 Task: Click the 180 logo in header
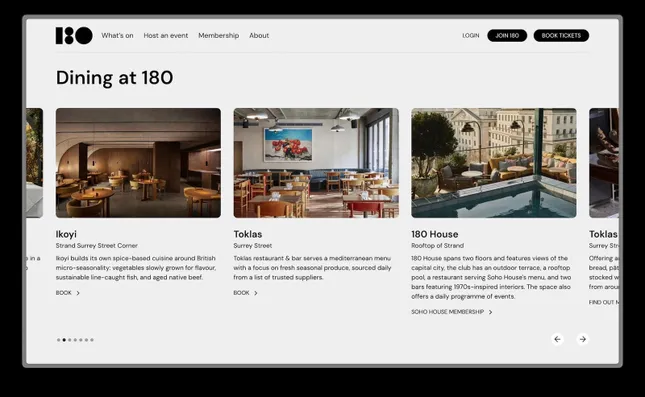74,36
